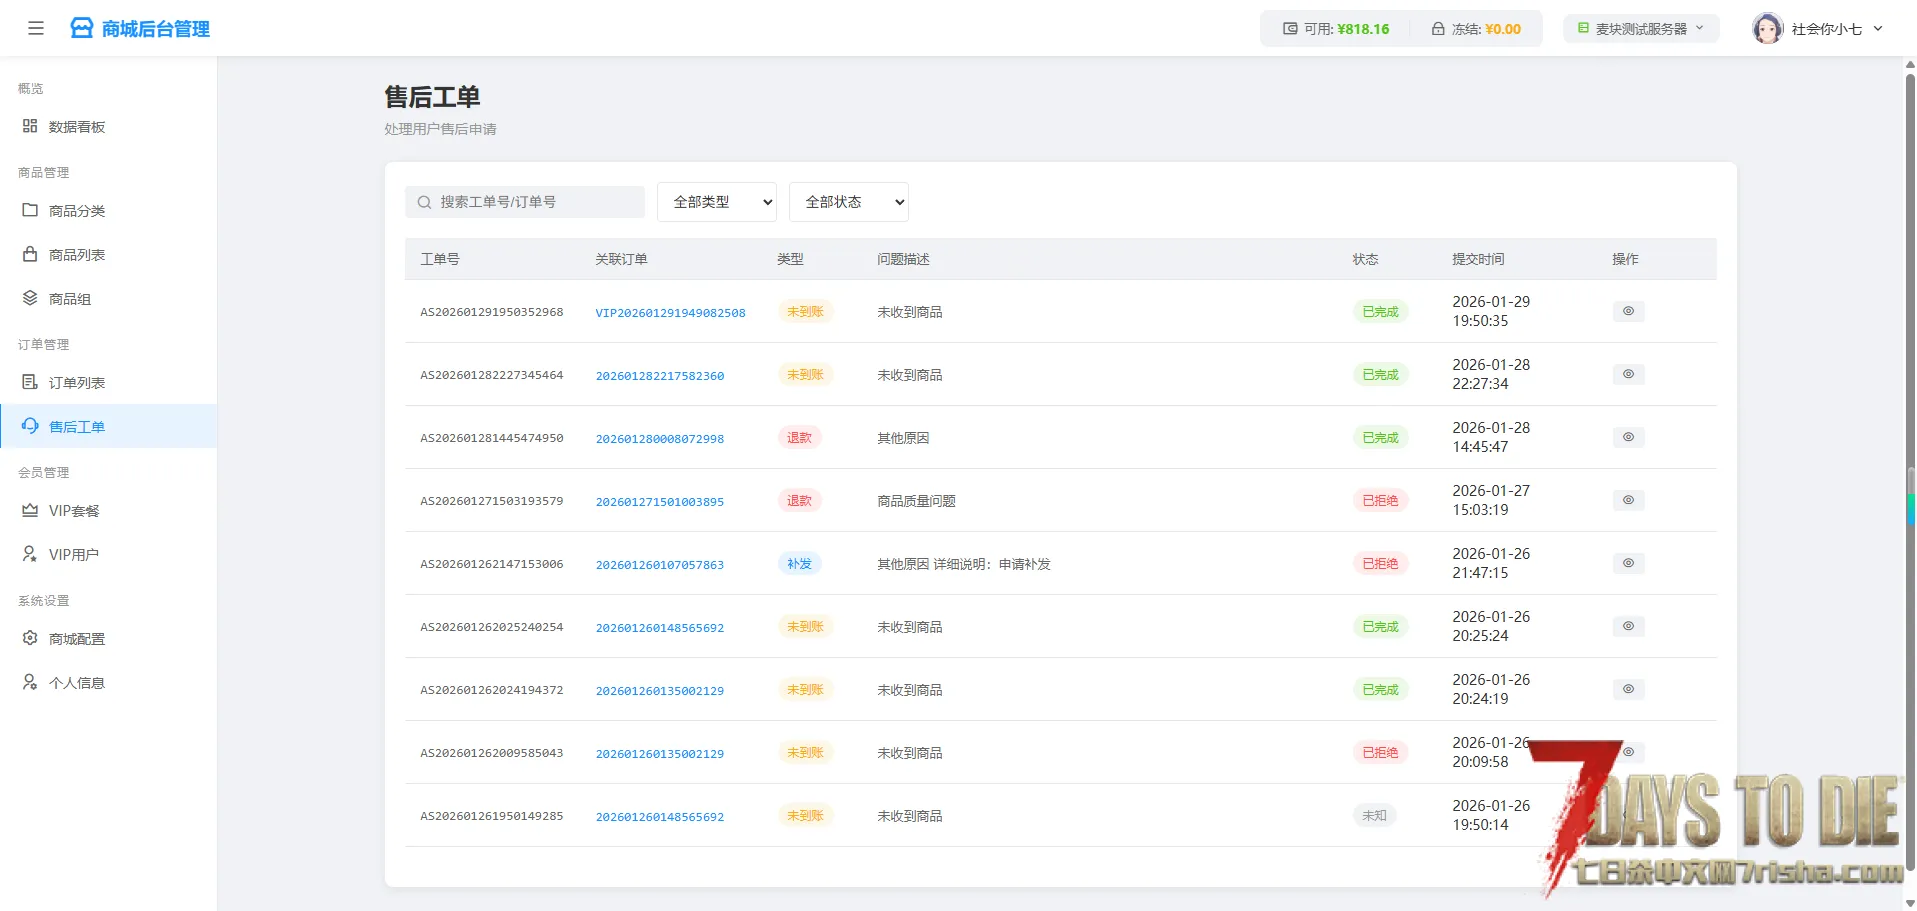1917x911 pixels.
Task: Click the crown icon for VIP套餐
Action: [x=30, y=510]
